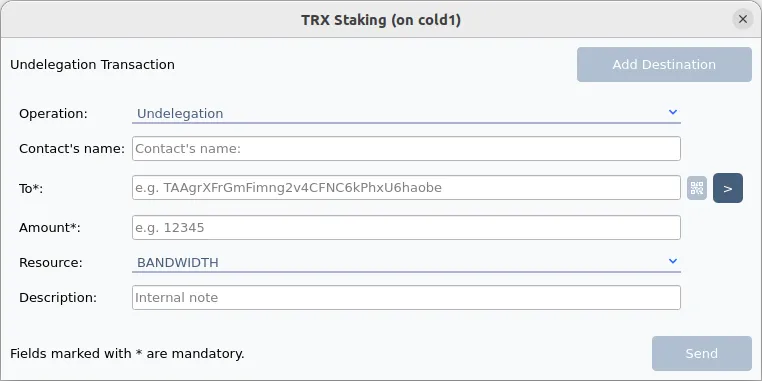Screen dimensions: 762x381
Task: Click the Operation label
Action: [x=53, y=114]
